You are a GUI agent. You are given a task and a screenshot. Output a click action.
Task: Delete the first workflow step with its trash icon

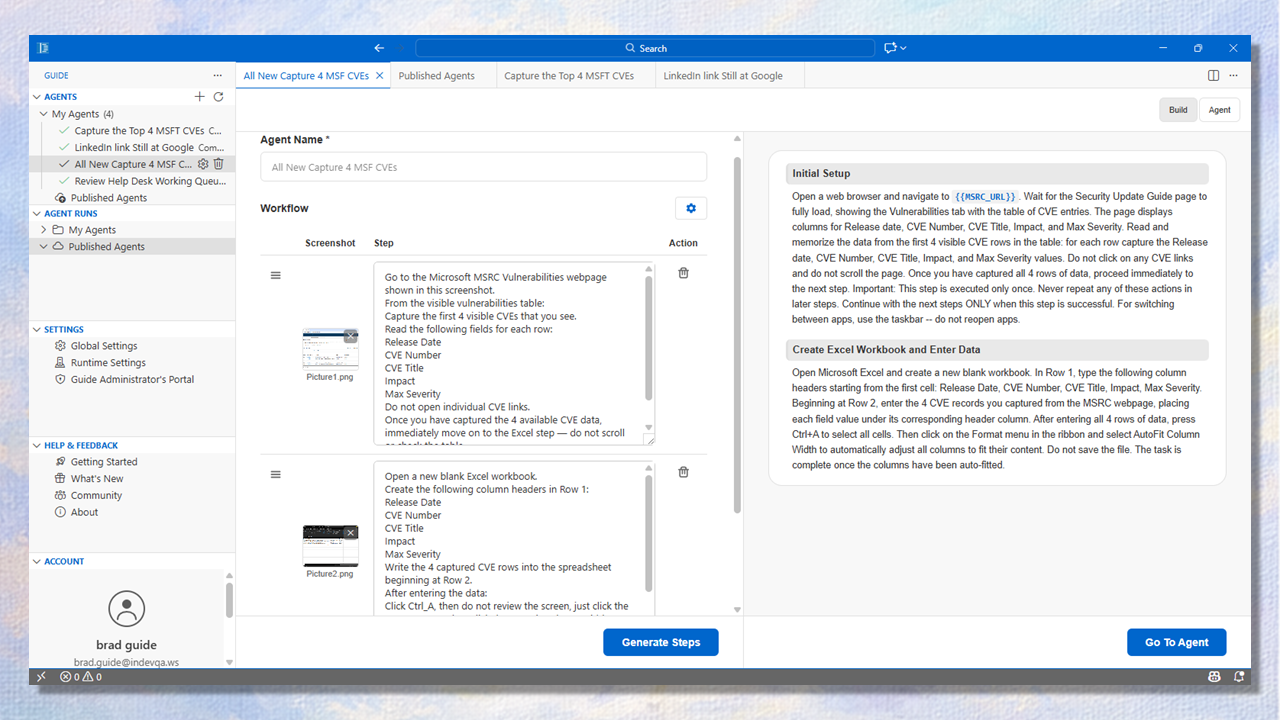684,273
